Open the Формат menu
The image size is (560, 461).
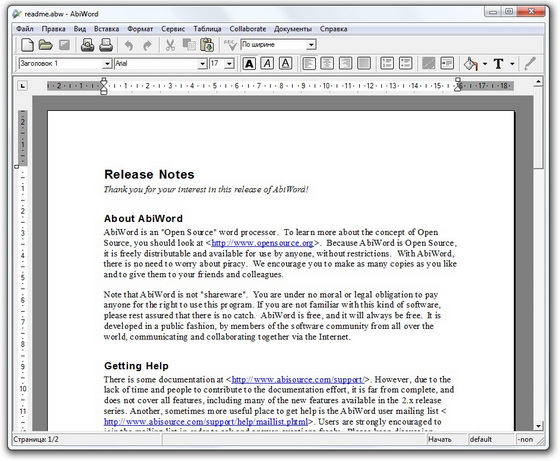coord(140,29)
